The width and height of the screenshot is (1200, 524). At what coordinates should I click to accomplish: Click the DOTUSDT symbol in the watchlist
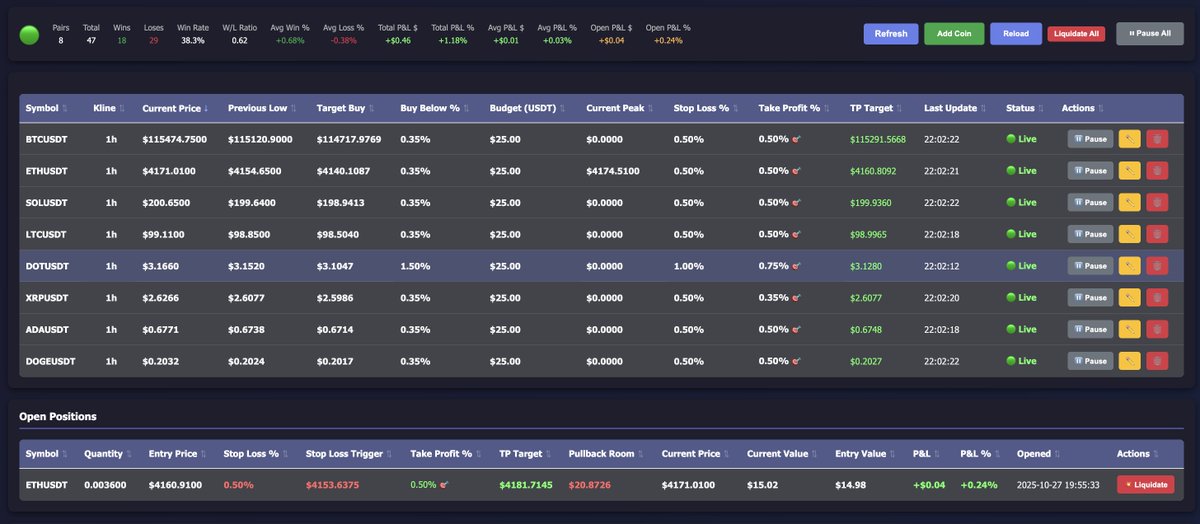coord(47,266)
